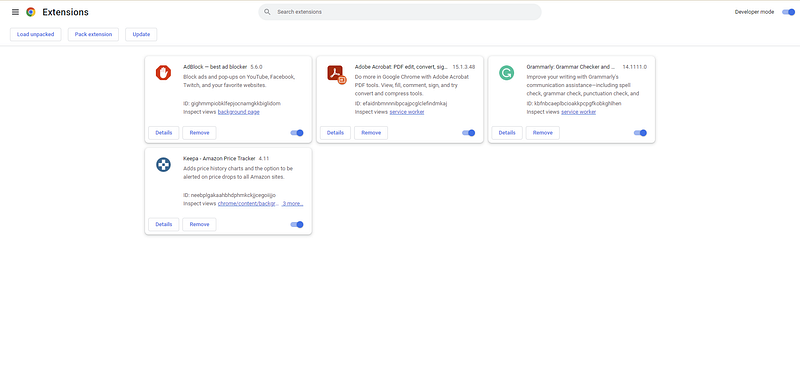Click the AdBlock ID string
This screenshot has height=384, width=800.
232,104
